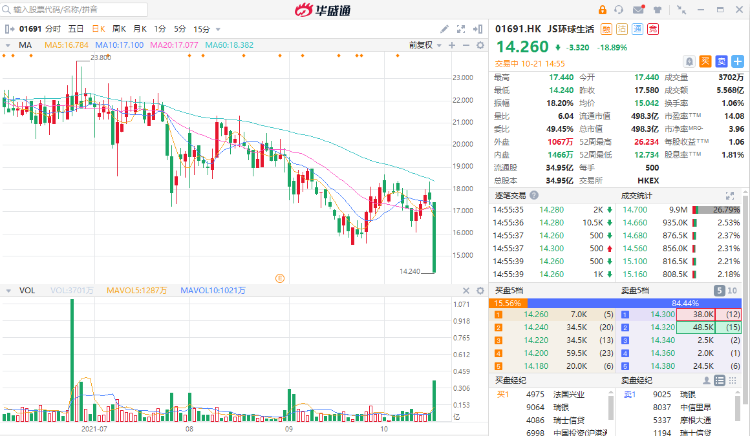This screenshot has height=436, width=750.
Task: Open more timeframes dropdown arrow
Action: pyautogui.click(x=218, y=30)
